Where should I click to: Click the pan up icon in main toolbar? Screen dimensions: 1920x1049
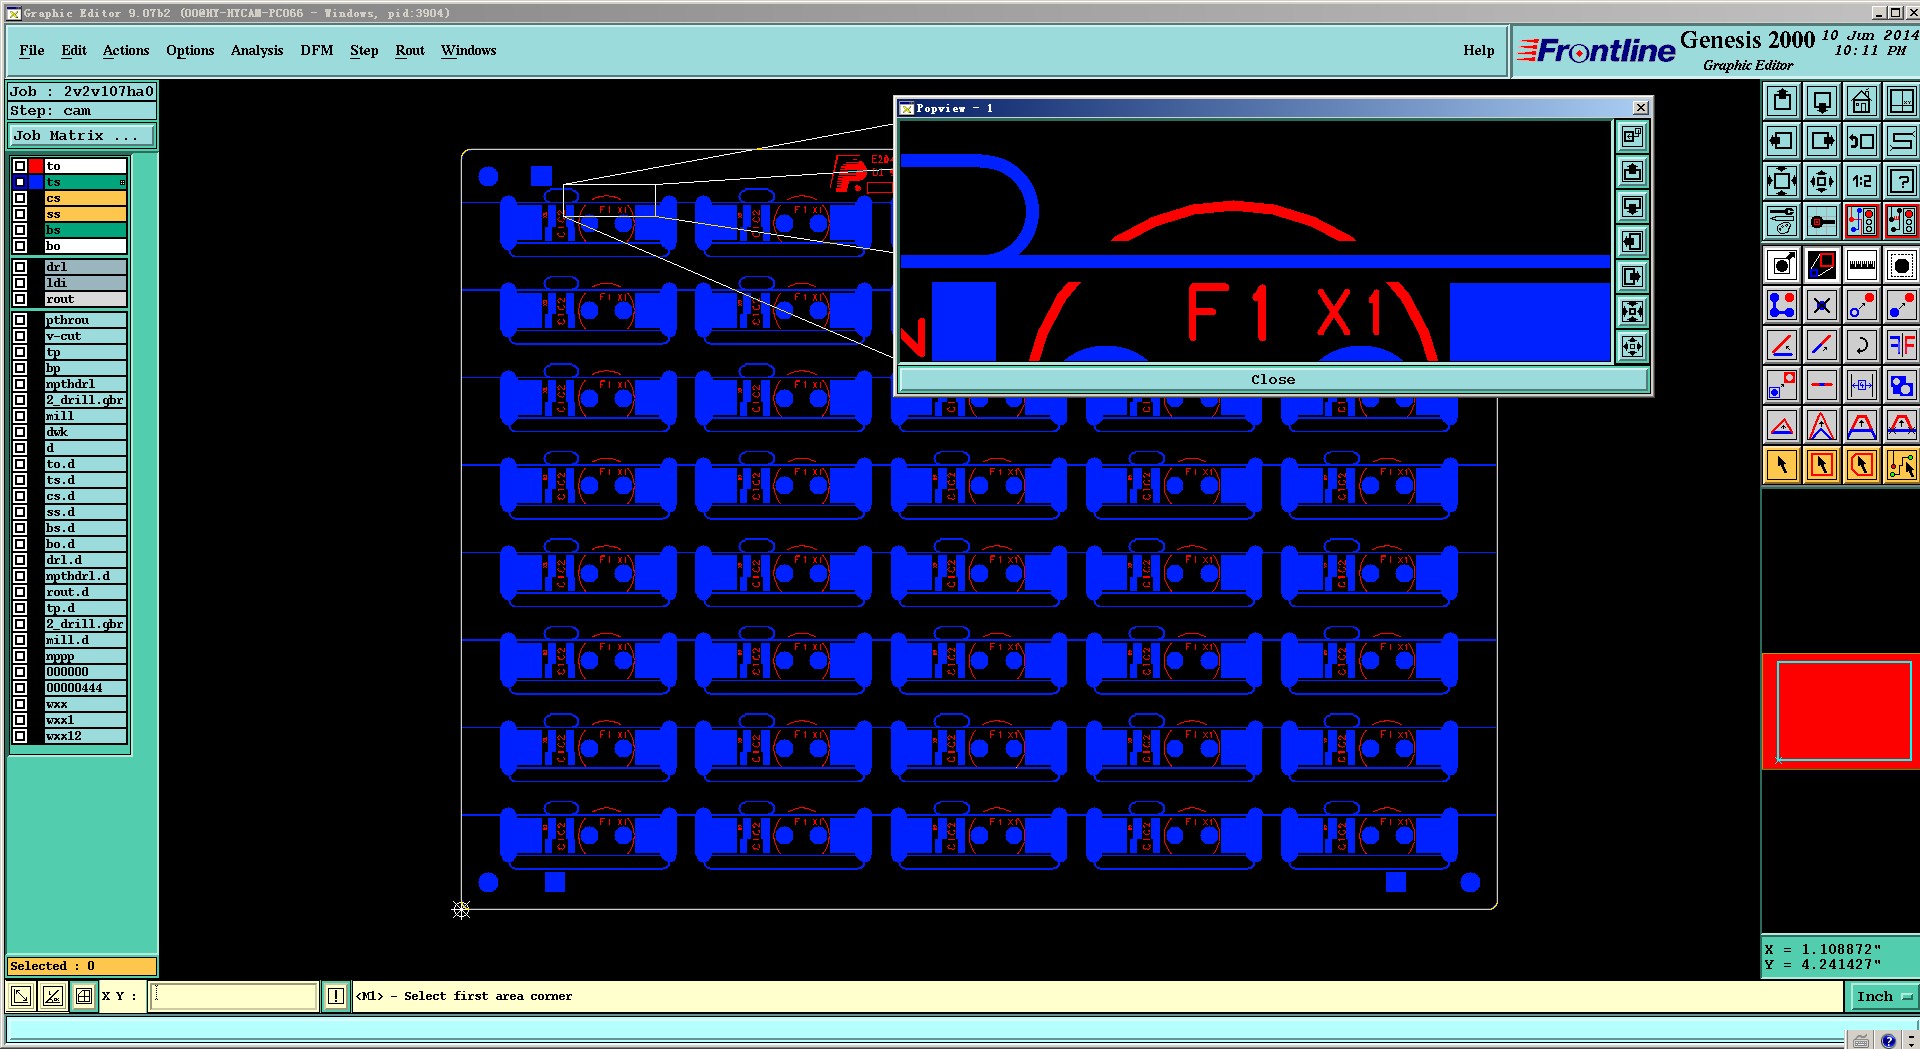[1782, 101]
